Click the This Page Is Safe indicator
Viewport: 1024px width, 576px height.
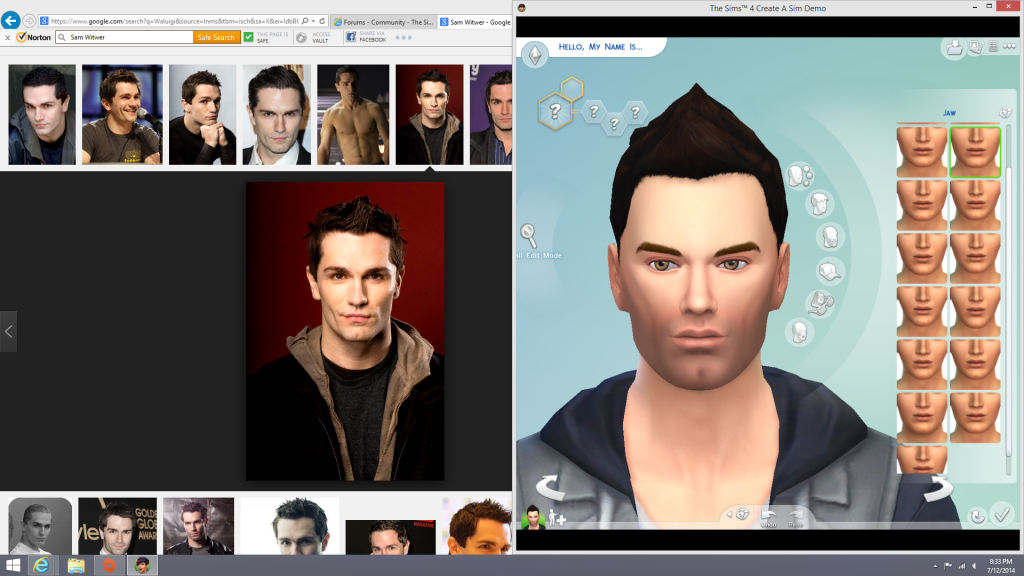point(266,37)
